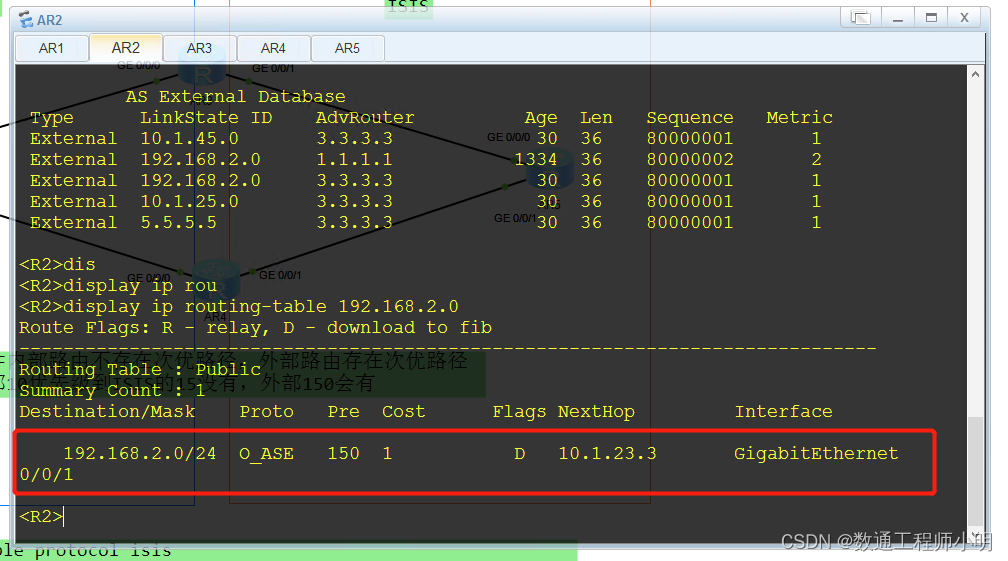1008x561 pixels.
Task: Click the O_ASE protocol value
Action: 266,454
